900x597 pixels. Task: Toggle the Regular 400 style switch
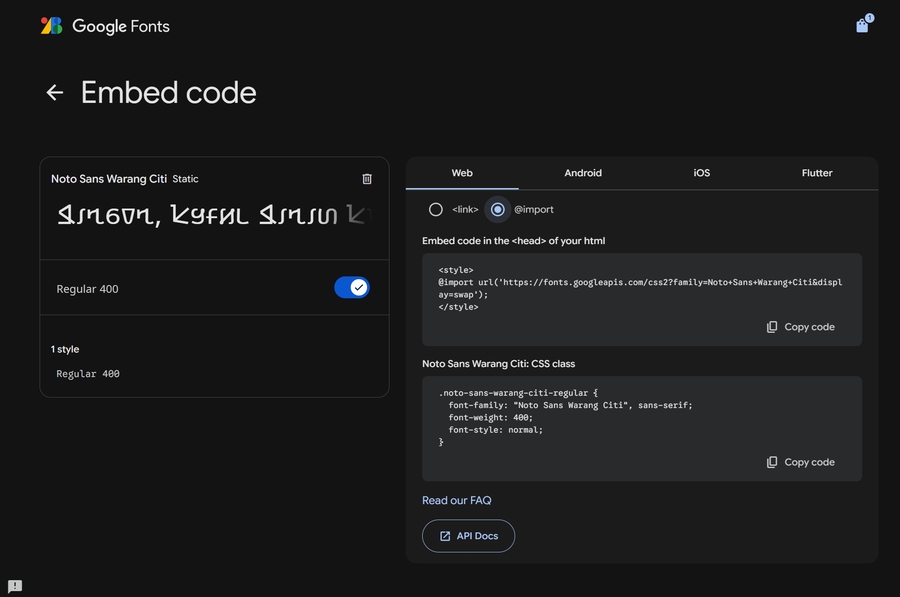(352, 288)
